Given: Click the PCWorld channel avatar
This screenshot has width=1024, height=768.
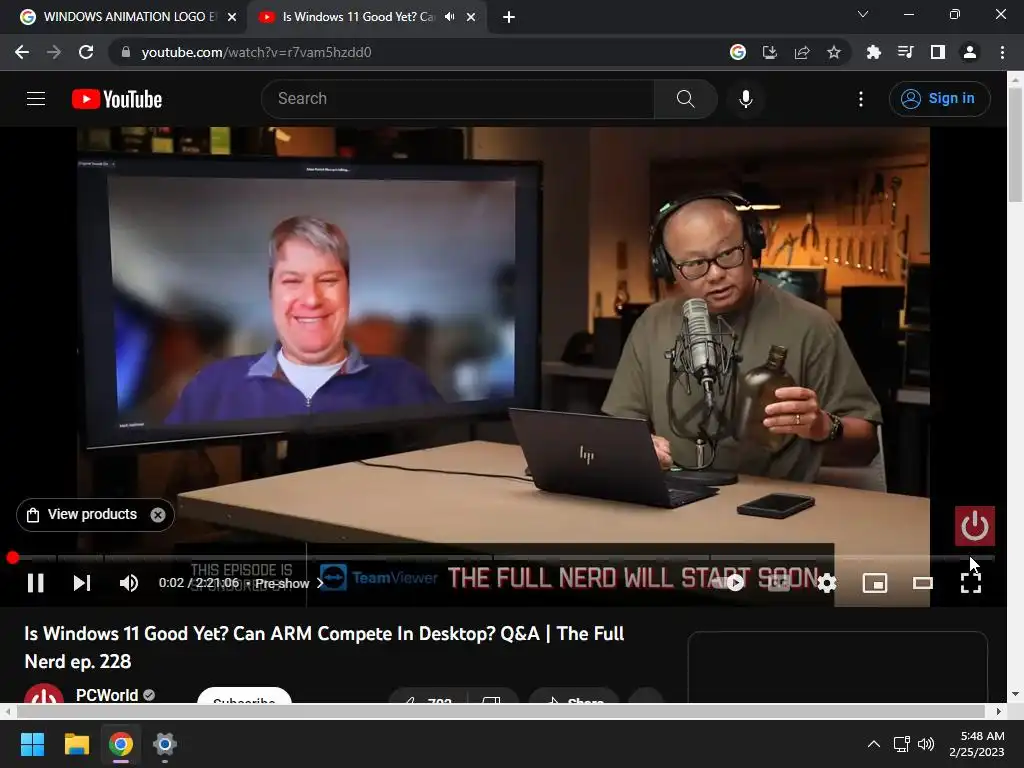Looking at the screenshot, I should 44,694.
